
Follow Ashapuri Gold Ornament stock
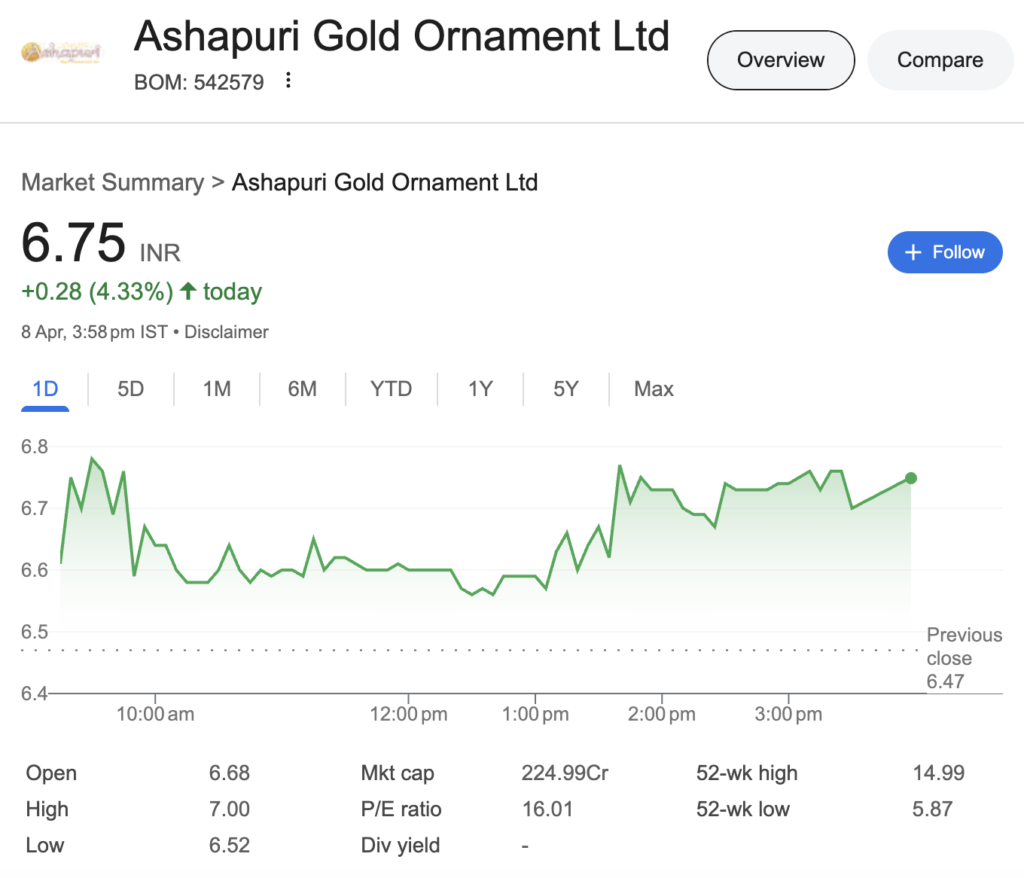coord(944,252)
